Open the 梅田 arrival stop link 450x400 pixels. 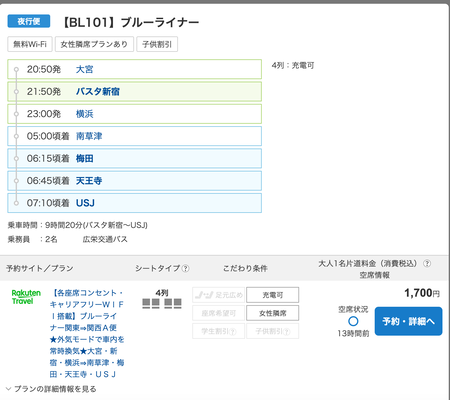(x=85, y=158)
